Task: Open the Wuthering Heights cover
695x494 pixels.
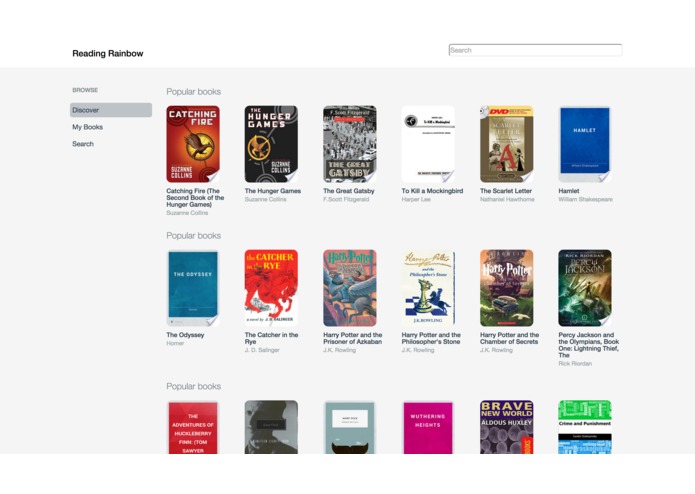Action: [428, 427]
